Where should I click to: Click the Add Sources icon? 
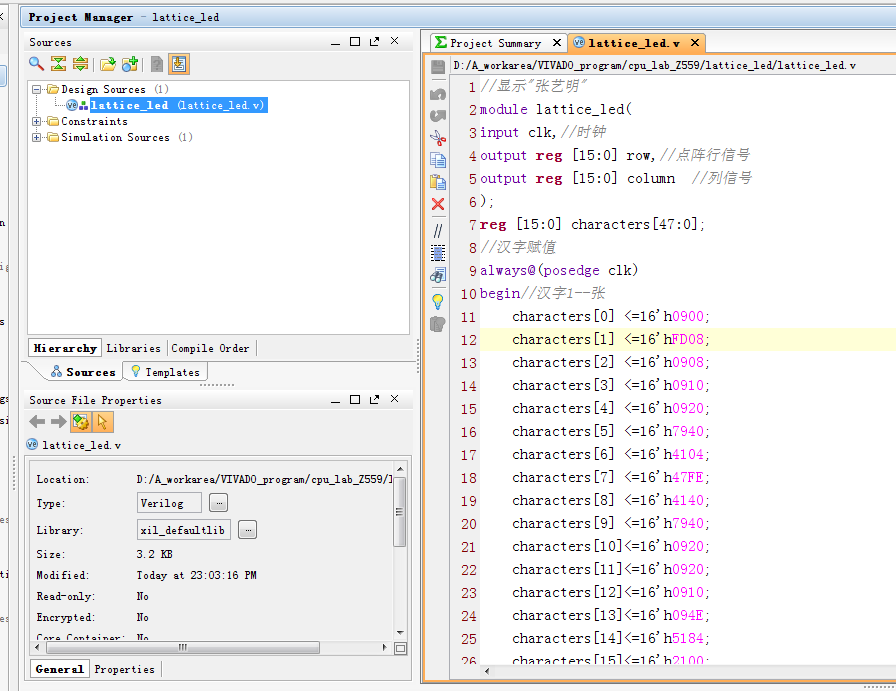(x=129, y=64)
